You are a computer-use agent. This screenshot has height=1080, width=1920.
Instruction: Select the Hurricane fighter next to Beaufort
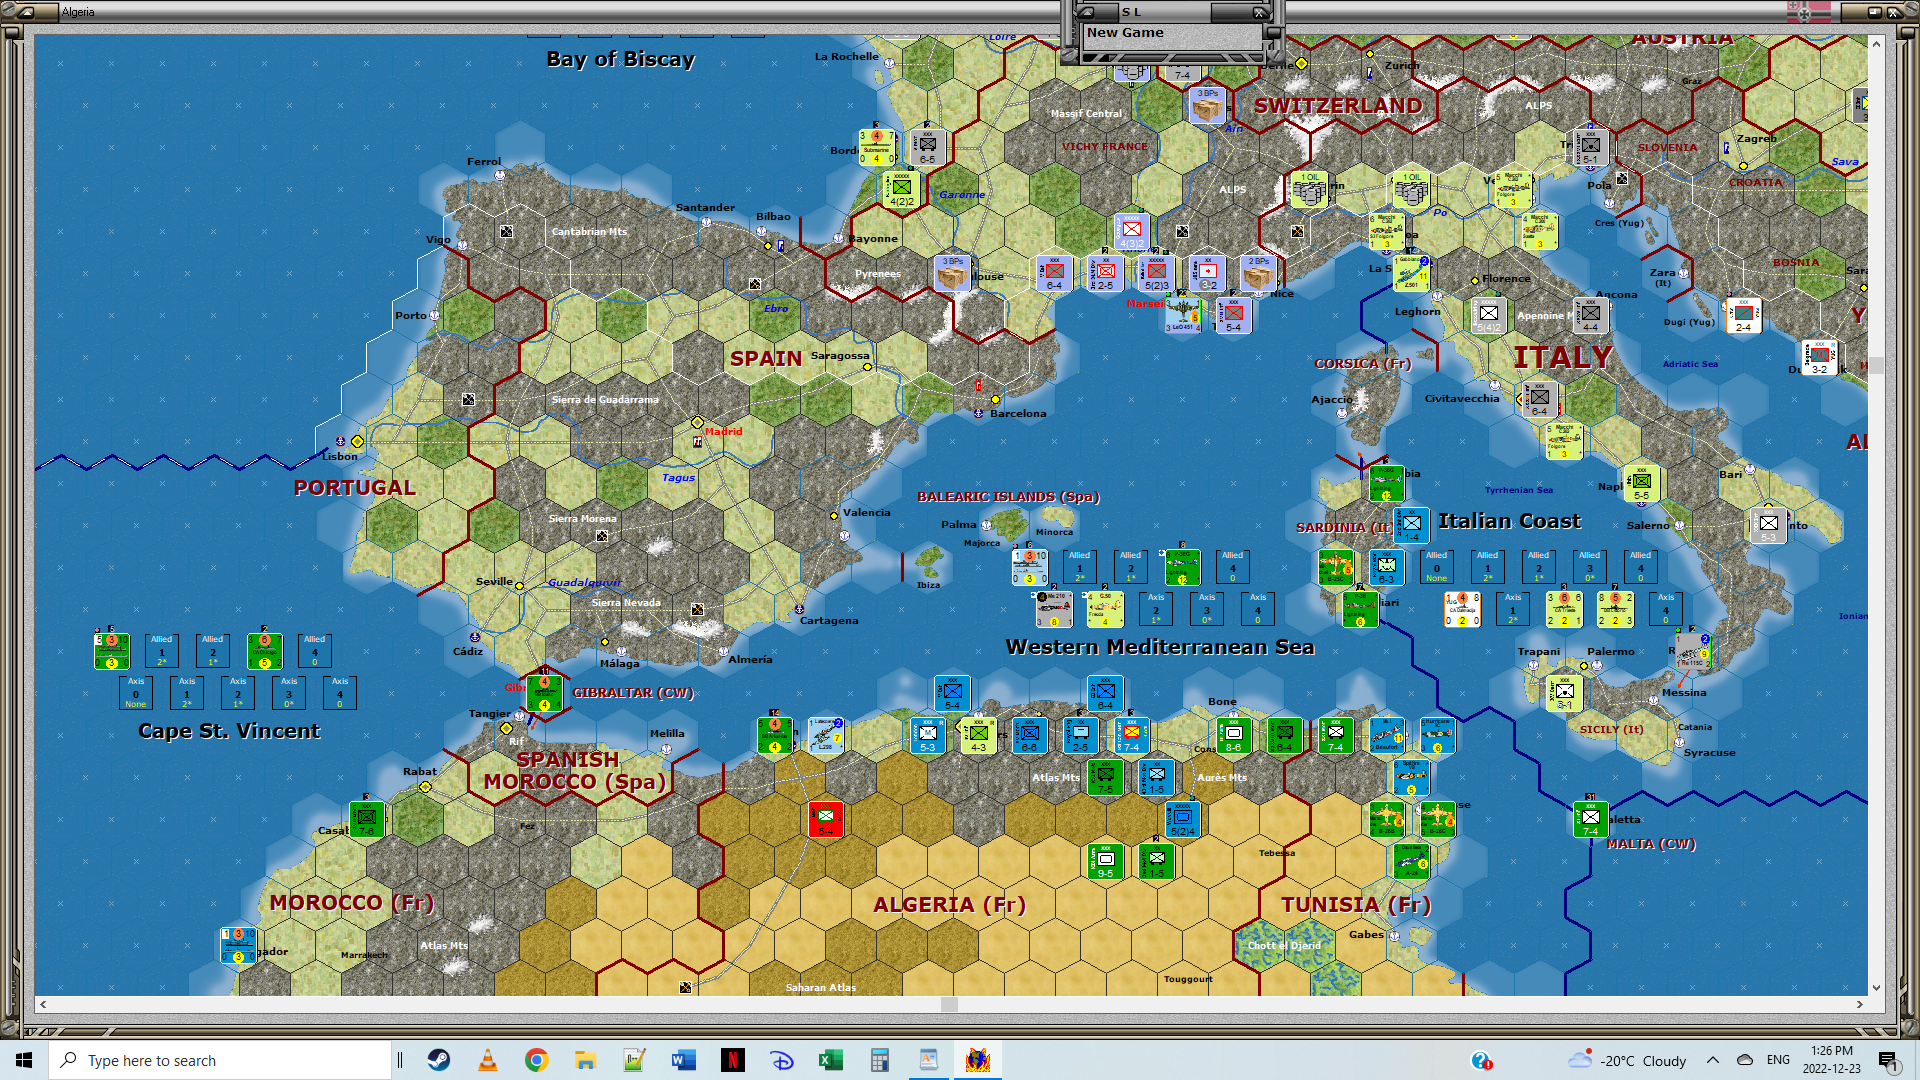click(1437, 735)
